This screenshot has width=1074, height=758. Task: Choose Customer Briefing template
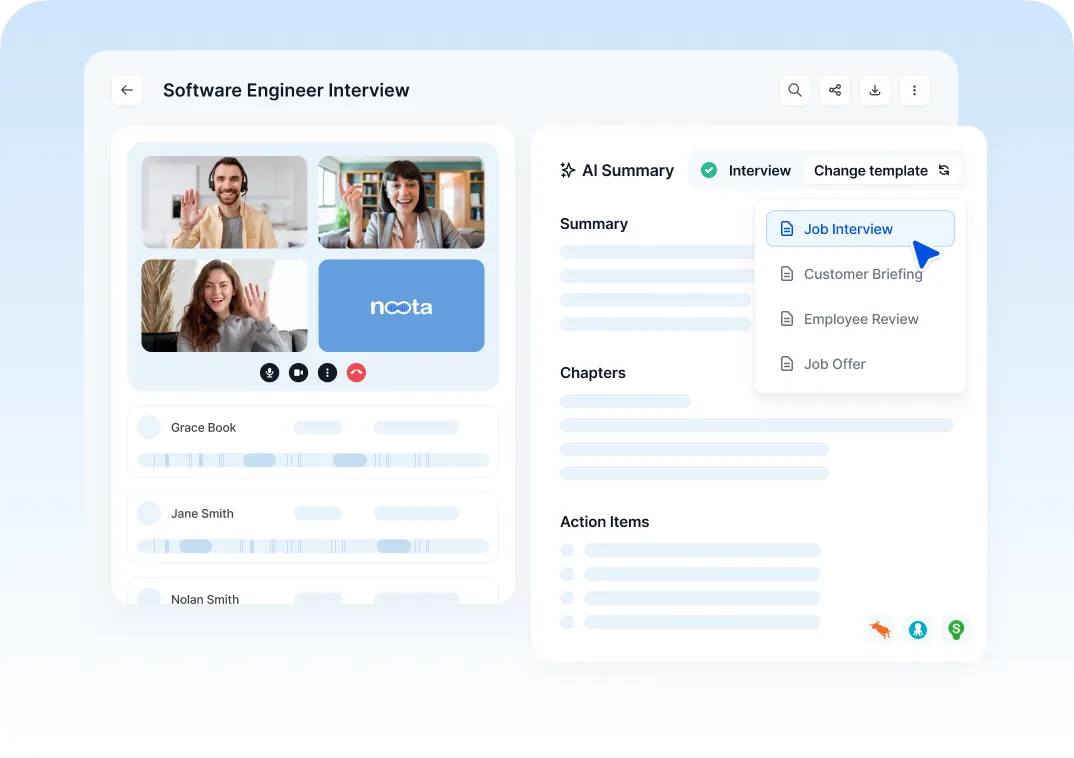tap(860, 274)
